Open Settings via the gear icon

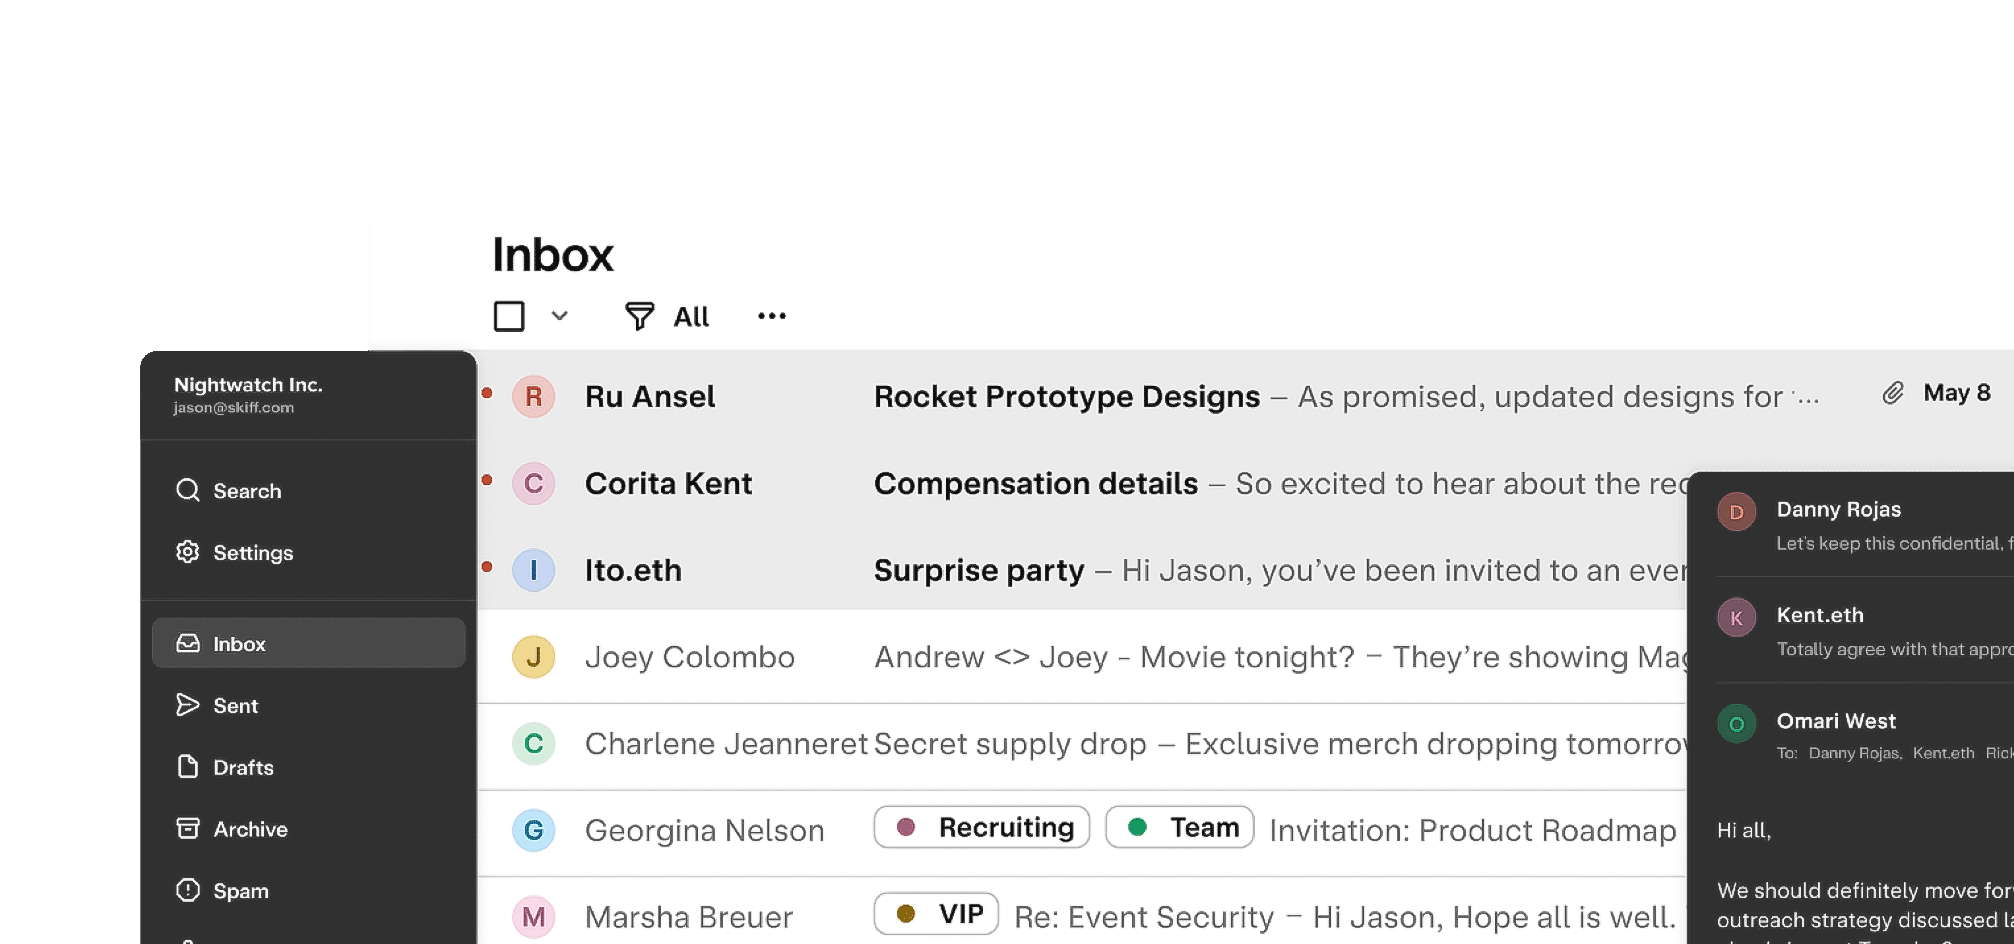coord(188,552)
